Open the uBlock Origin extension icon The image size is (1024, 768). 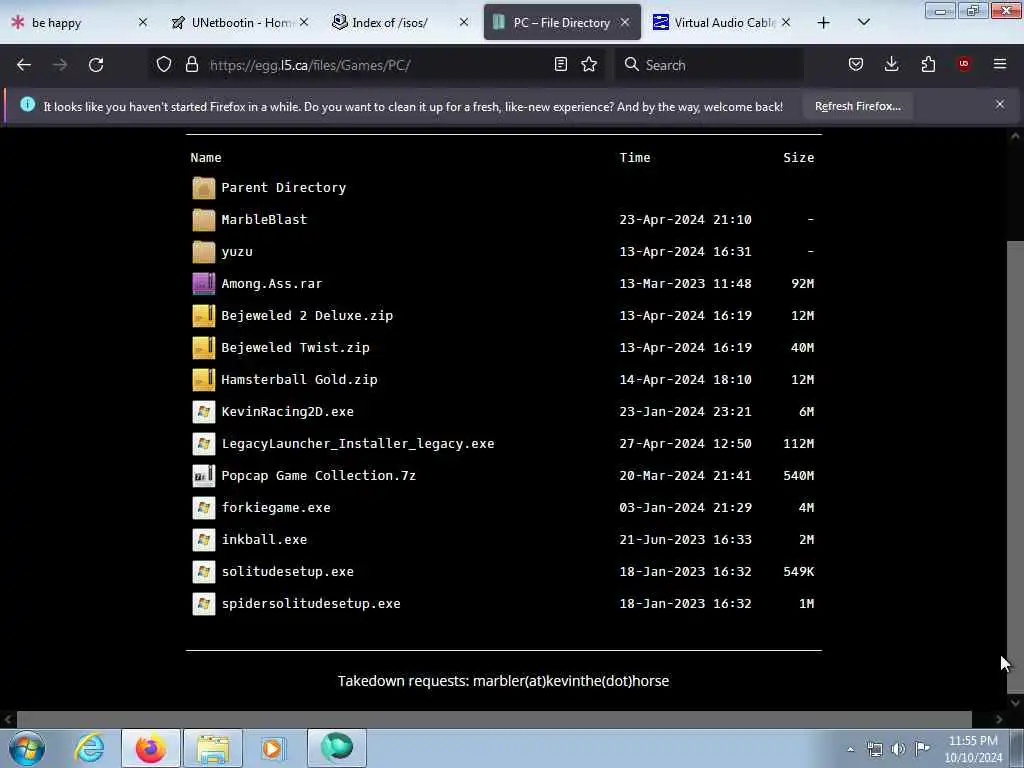pyautogui.click(x=964, y=64)
